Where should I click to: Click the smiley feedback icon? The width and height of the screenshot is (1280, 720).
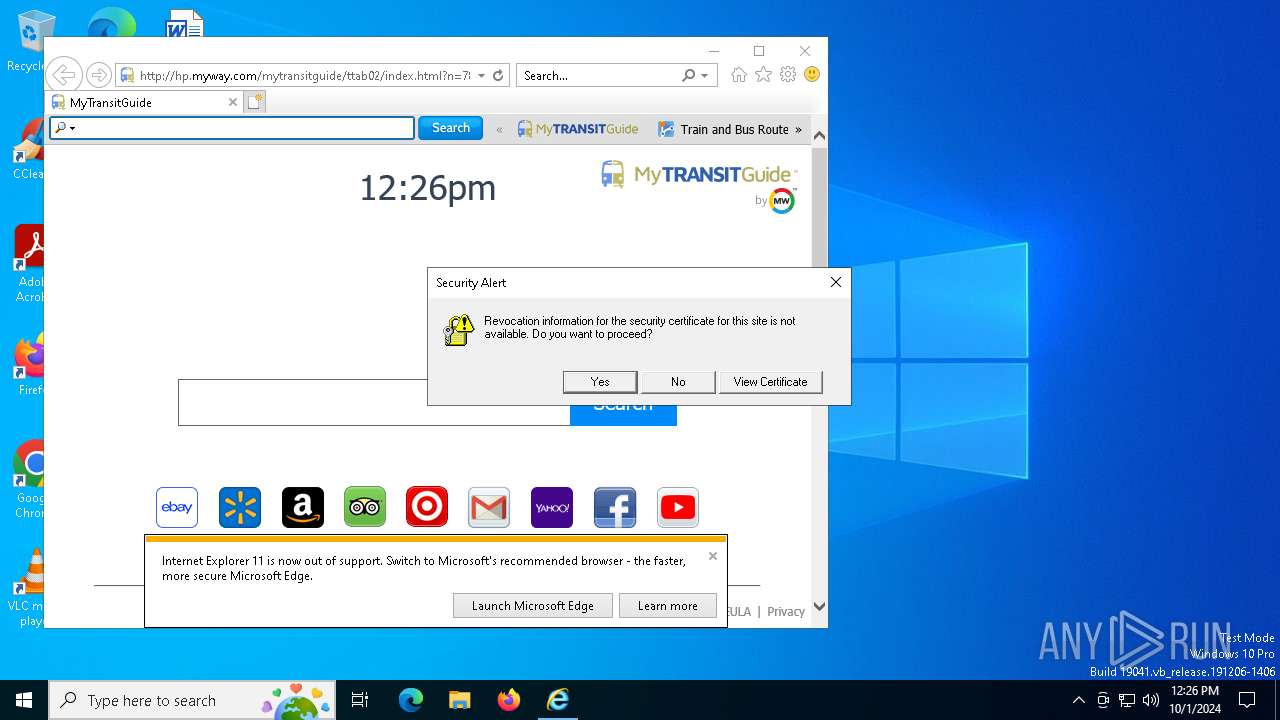click(812, 75)
